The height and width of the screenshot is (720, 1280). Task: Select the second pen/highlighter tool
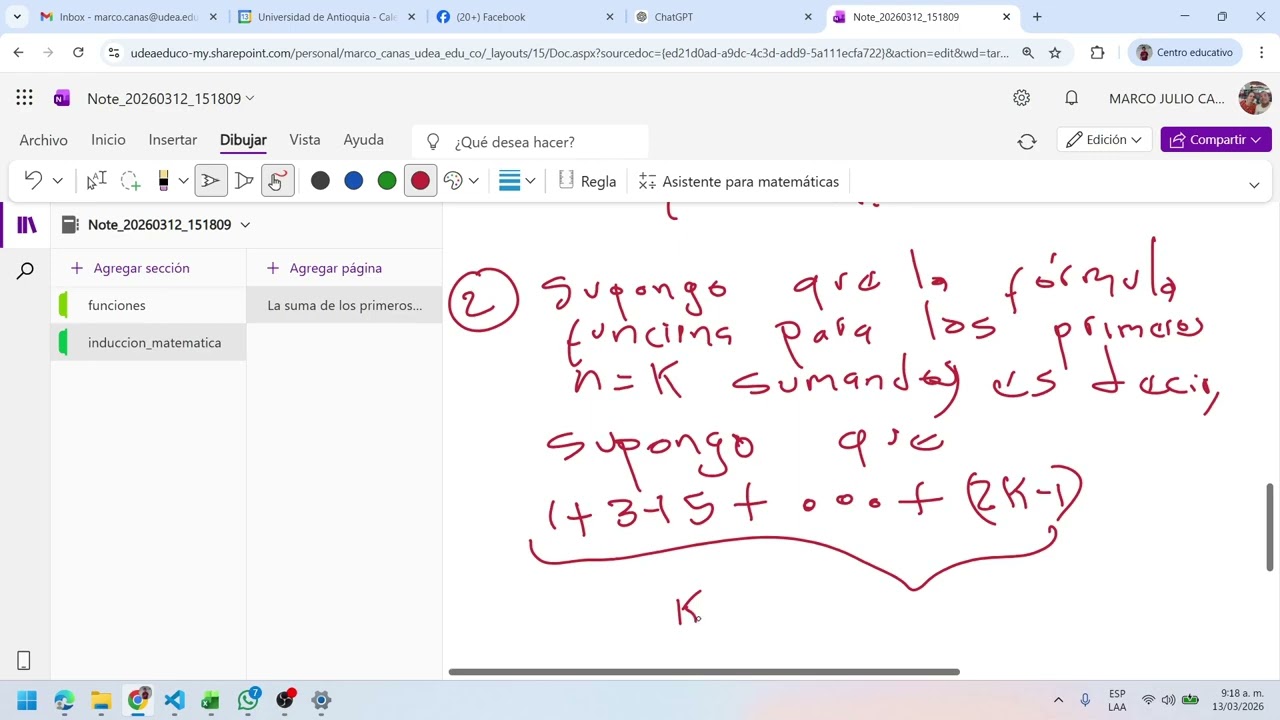pyautogui.click(x=244, y=181)
